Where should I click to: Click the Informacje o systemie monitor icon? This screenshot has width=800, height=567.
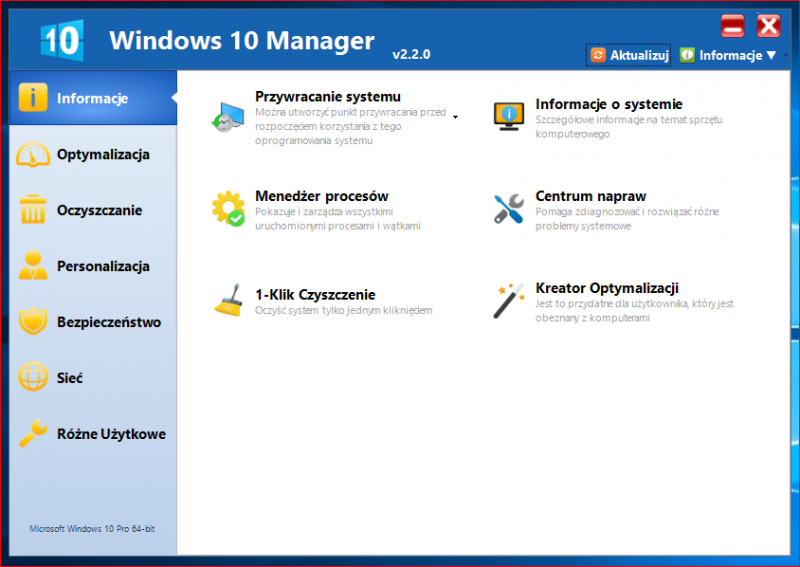click(509, 116)
